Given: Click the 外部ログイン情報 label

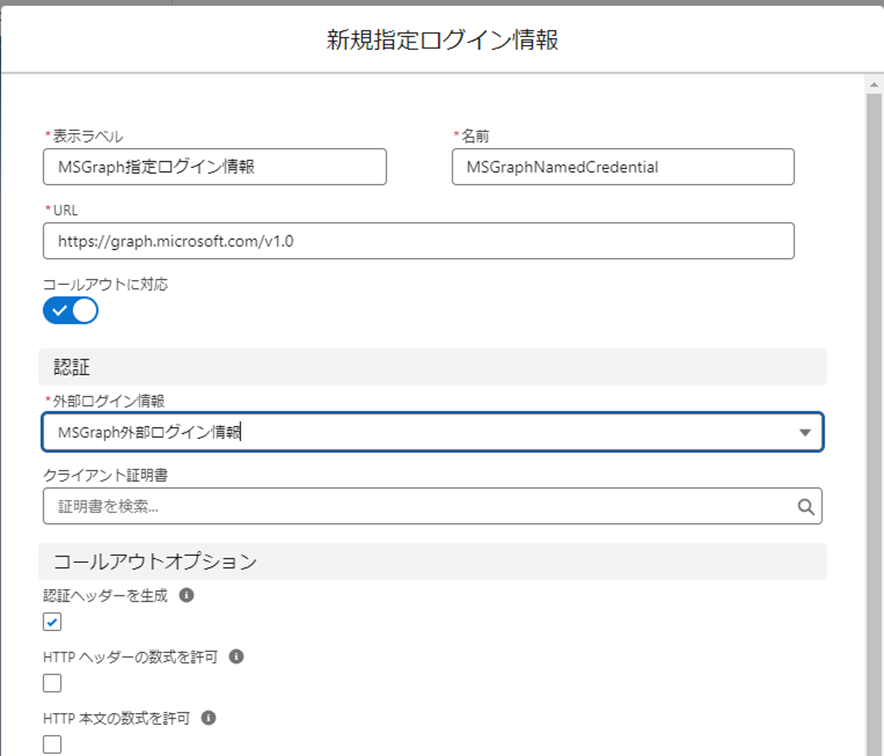Looking at the screenshot, I should (108, 401).
